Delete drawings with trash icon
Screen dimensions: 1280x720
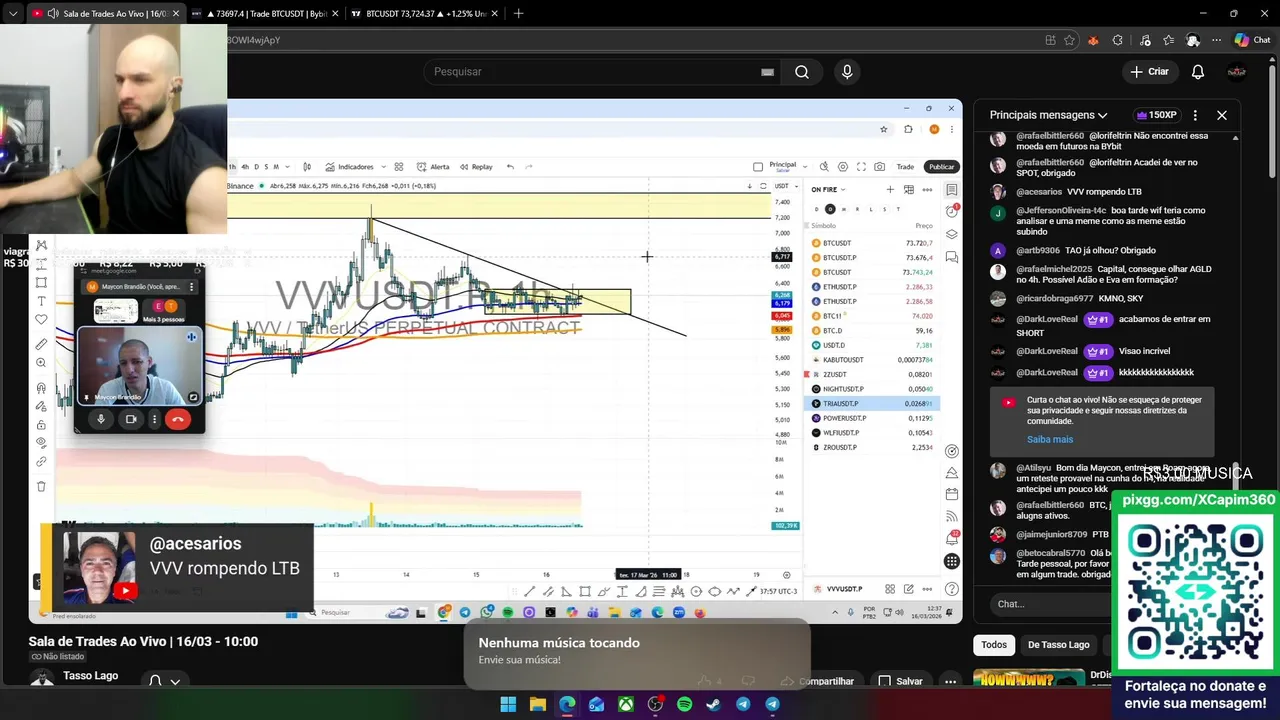click(x=41, y=487)
